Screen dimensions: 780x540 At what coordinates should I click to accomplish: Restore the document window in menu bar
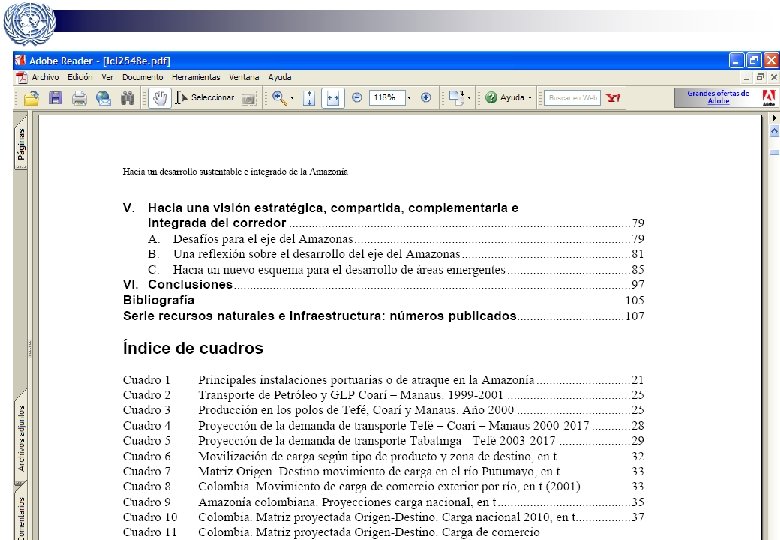[760, 77]
